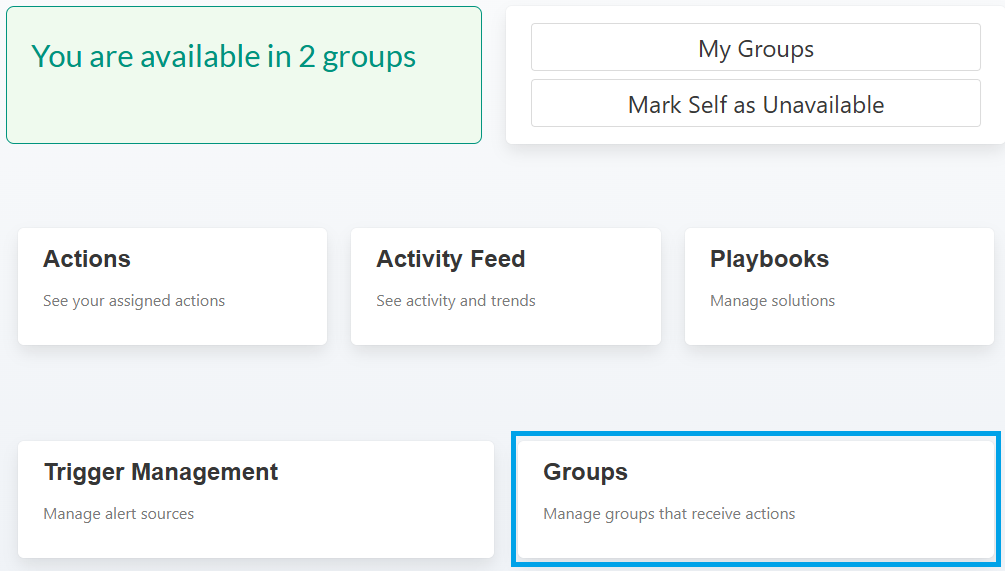Click the 'Manage solutions' description text
1005x571 pixels.
tap(772, 301)
